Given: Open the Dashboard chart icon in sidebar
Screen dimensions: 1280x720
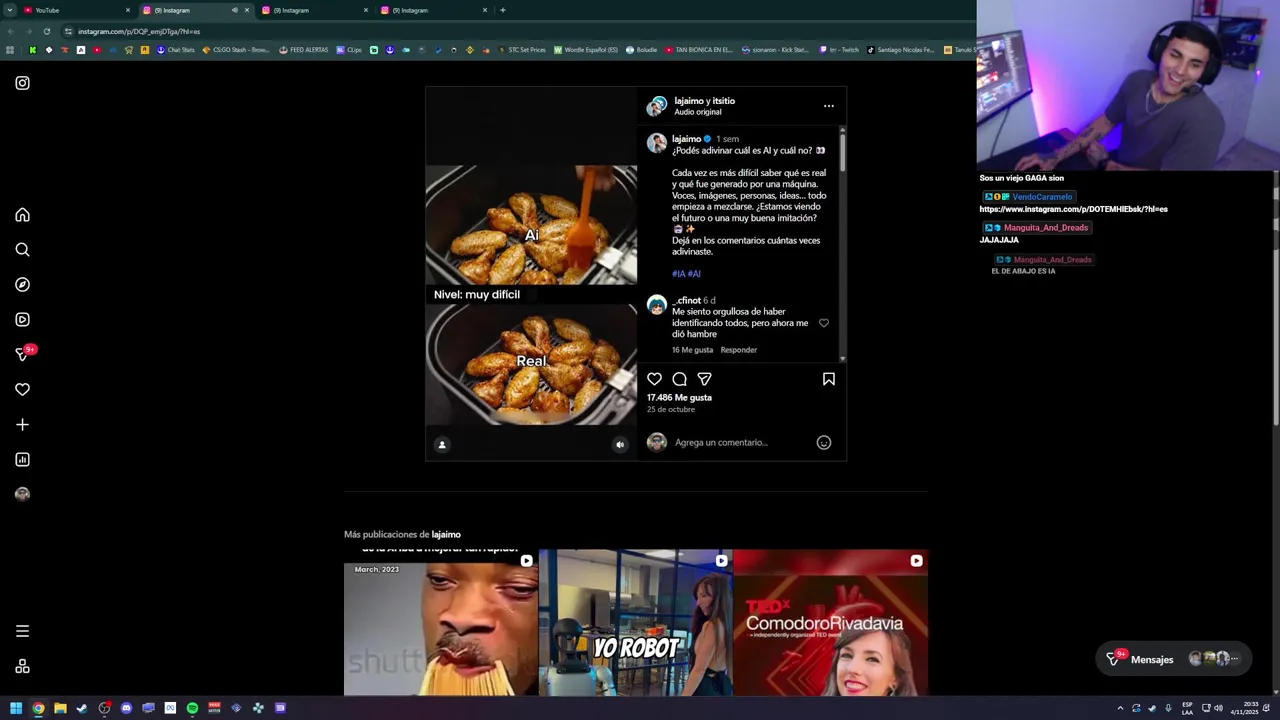Looking at the screenshot, I should (x=22, y=460).
